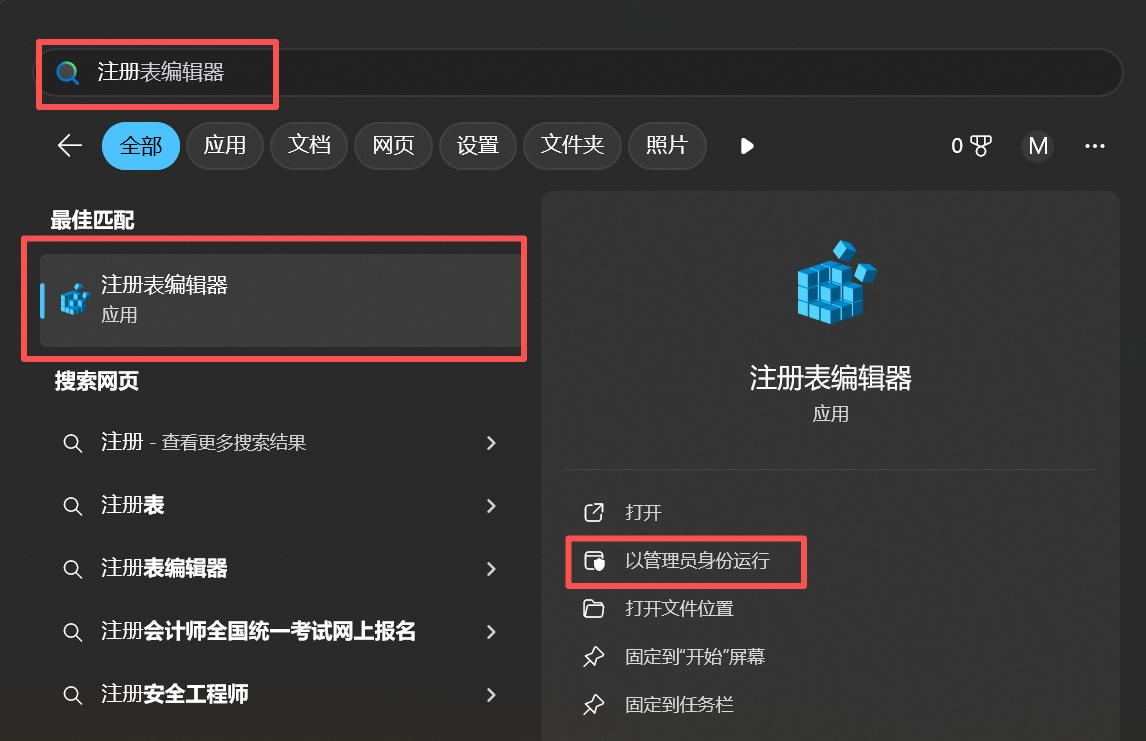Expand chevron next to 注册表 web suggestion
The height and width of the screenshot is (741, 1146).
[x=491, y=506]
